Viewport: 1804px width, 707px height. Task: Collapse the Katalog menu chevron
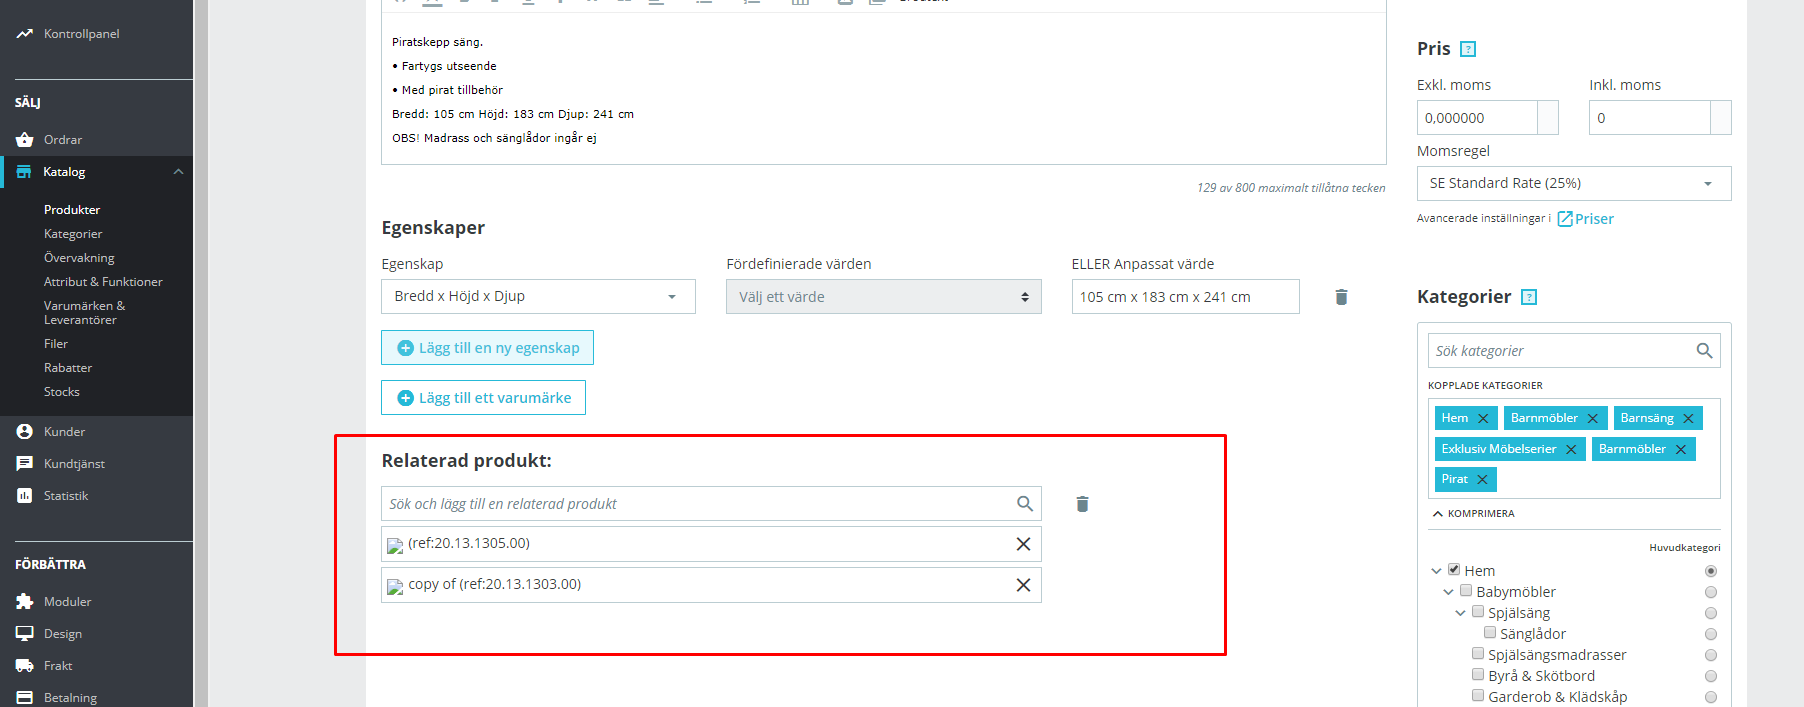pyautogui.click(x=178, y=172)
